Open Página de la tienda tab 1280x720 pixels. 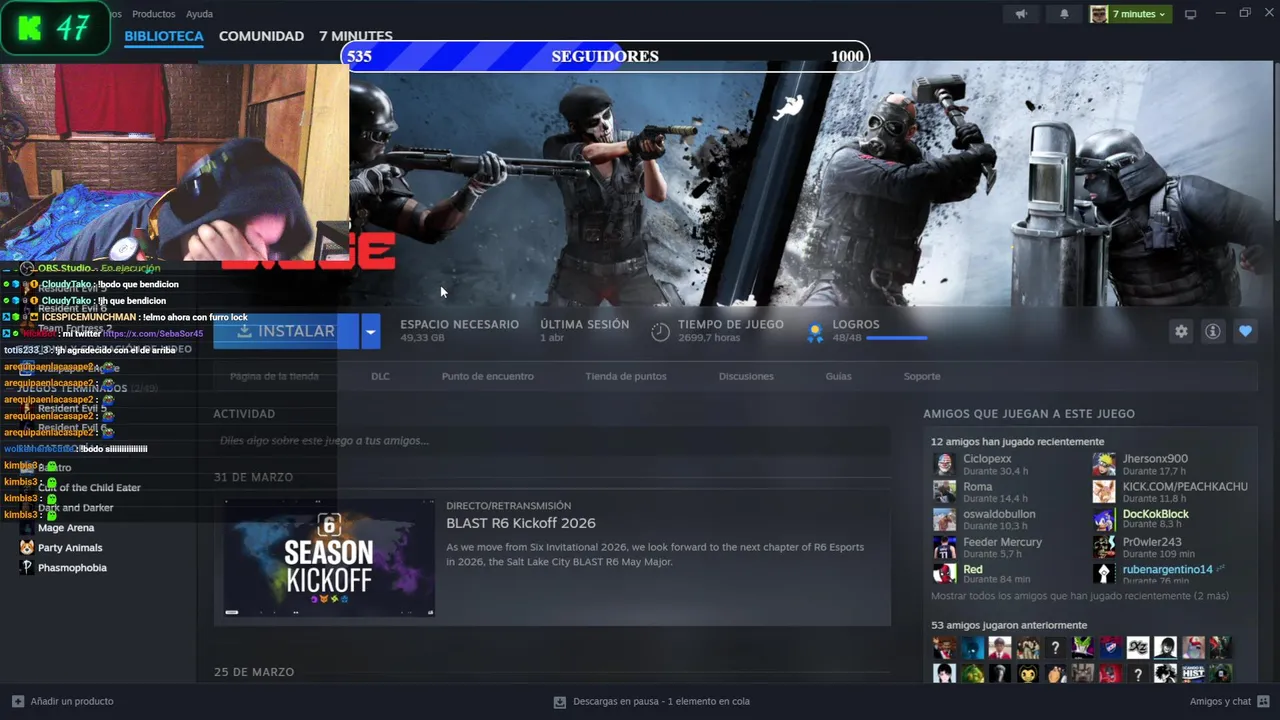tap(274, 376)
